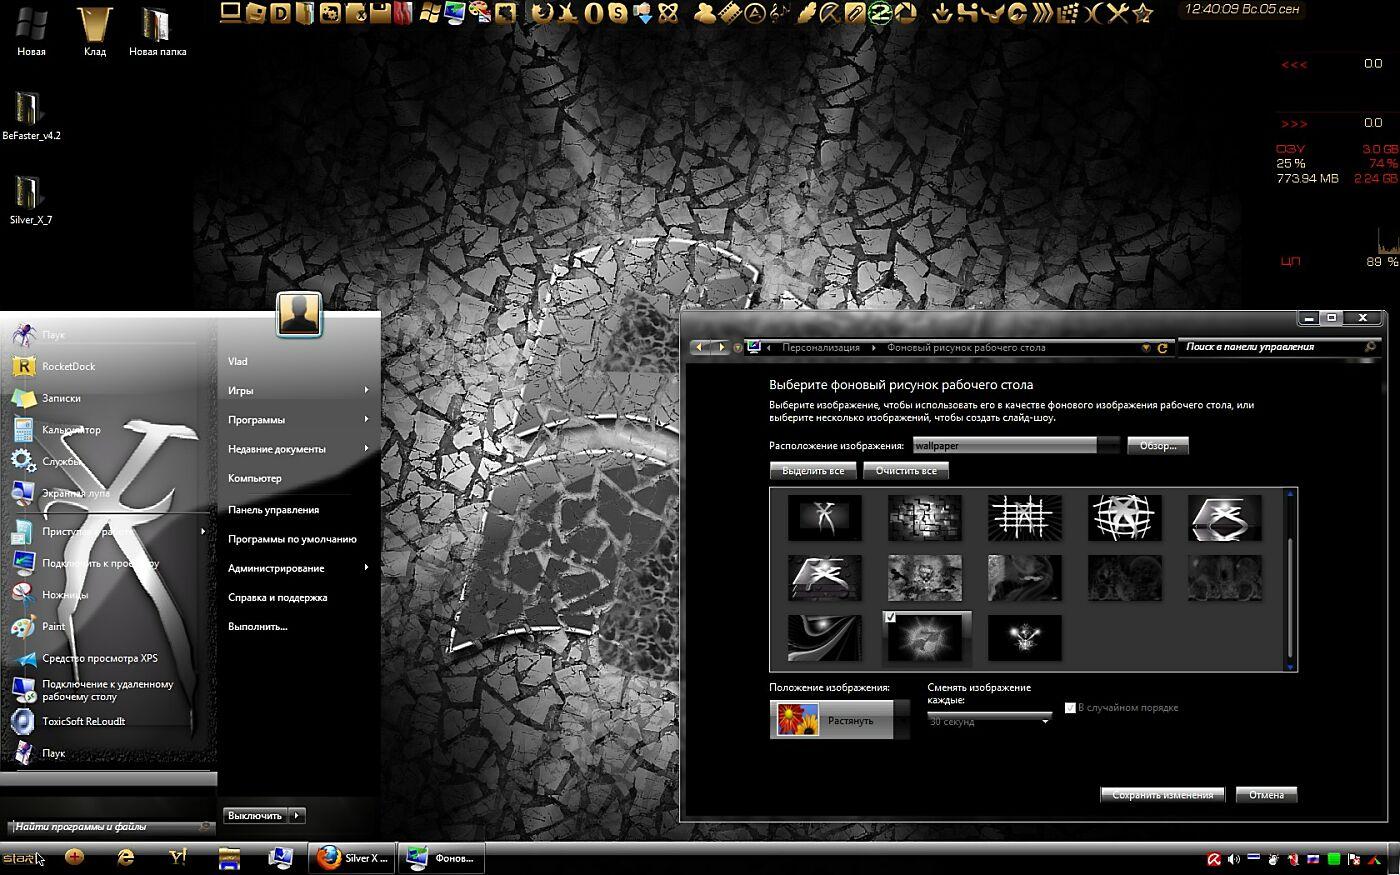Click the gold star icon at the dock's end
The width and height of the screenshot is (1400, 875).
(1143, 13)
